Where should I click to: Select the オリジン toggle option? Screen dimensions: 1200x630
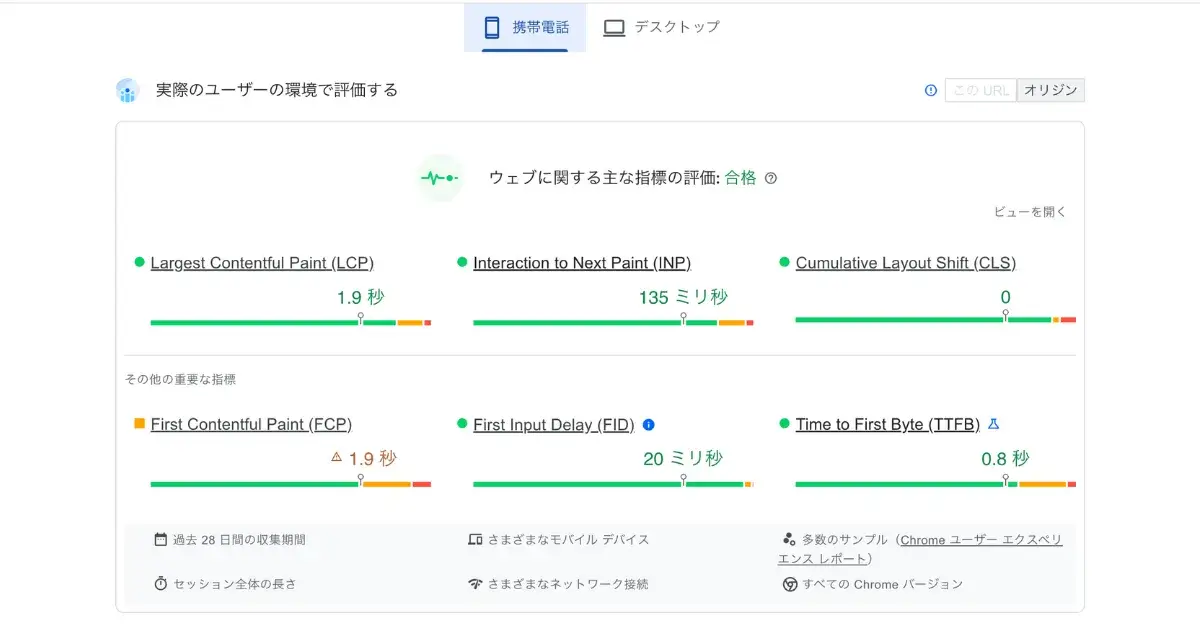(1051, 90)
